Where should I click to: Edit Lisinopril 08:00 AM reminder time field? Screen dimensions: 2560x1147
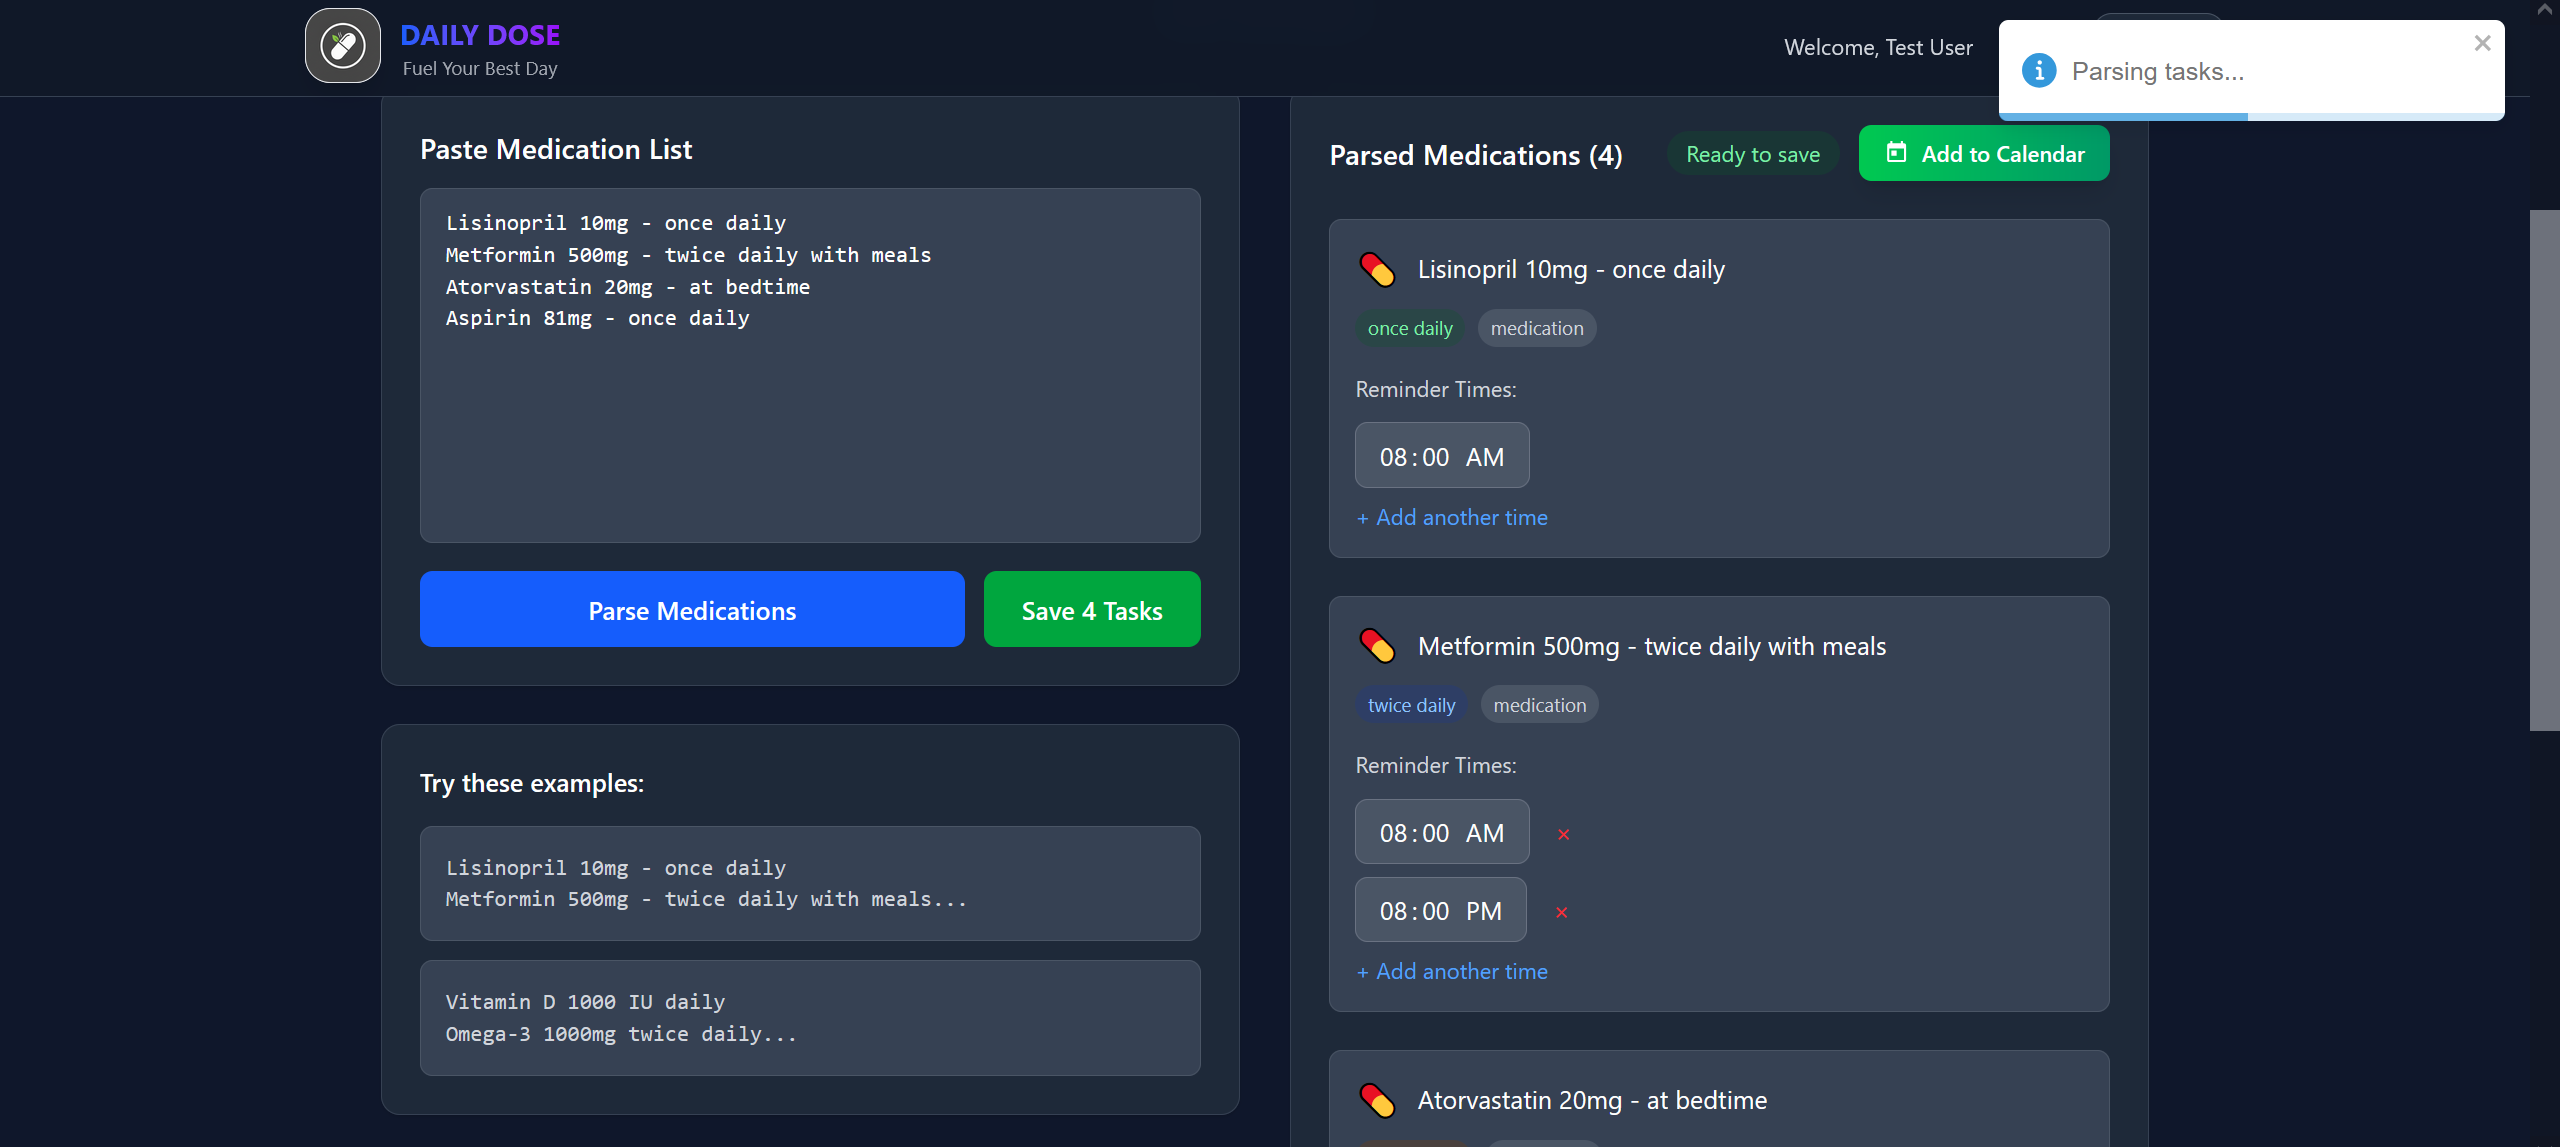point(1441,457)
